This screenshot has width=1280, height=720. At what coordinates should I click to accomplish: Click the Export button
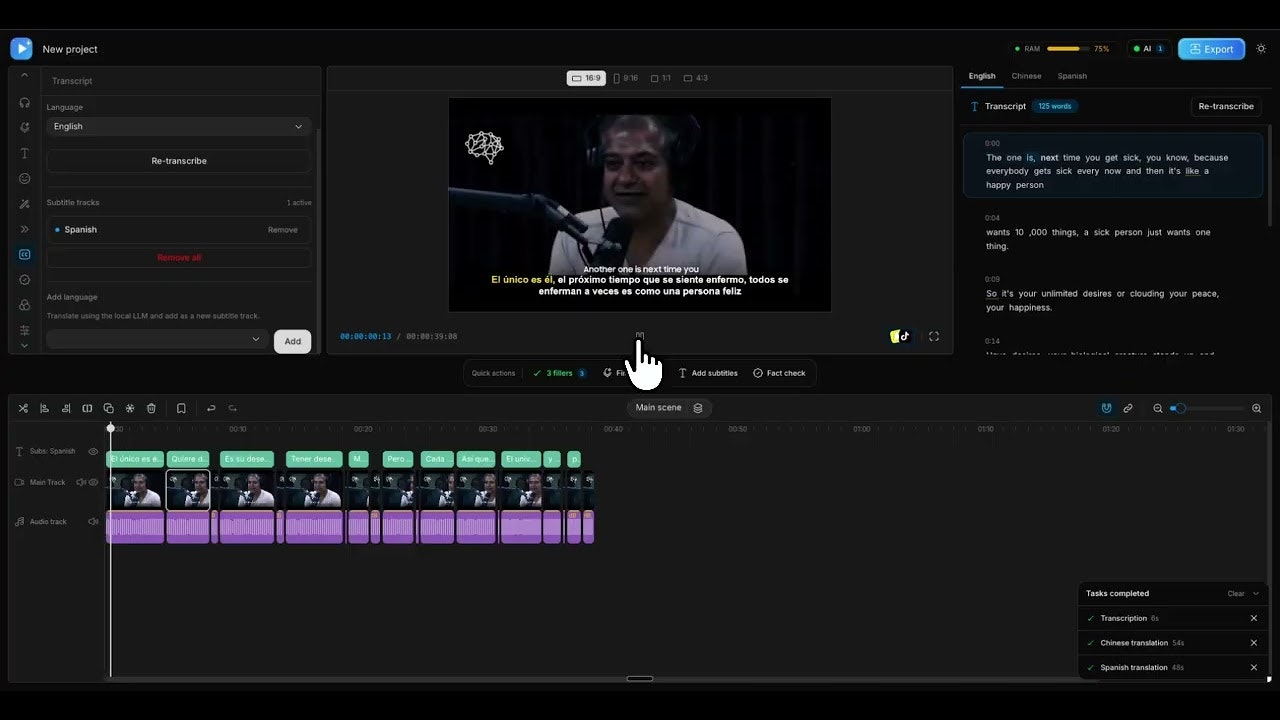coord(1211,48)
